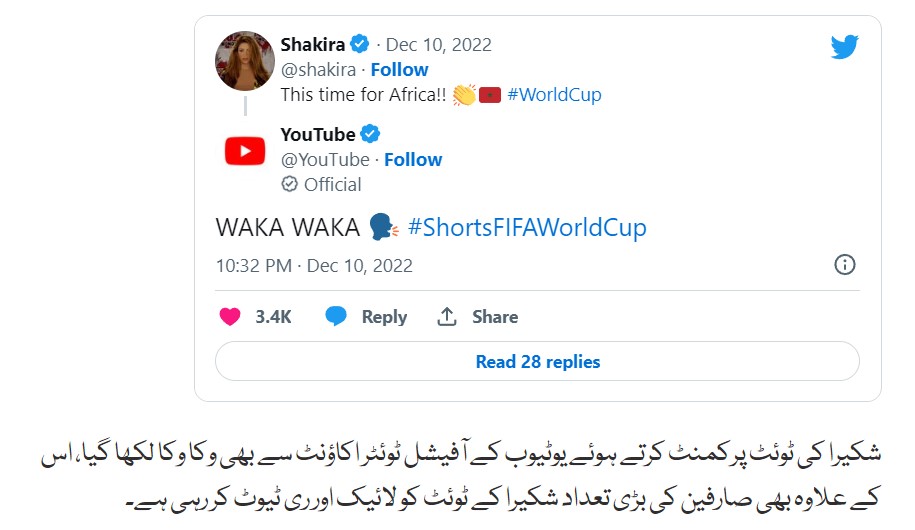The width and height of the screenshot is (915, 530).
Task: Click Shakira's verified badge
Action: coord(359,45)
